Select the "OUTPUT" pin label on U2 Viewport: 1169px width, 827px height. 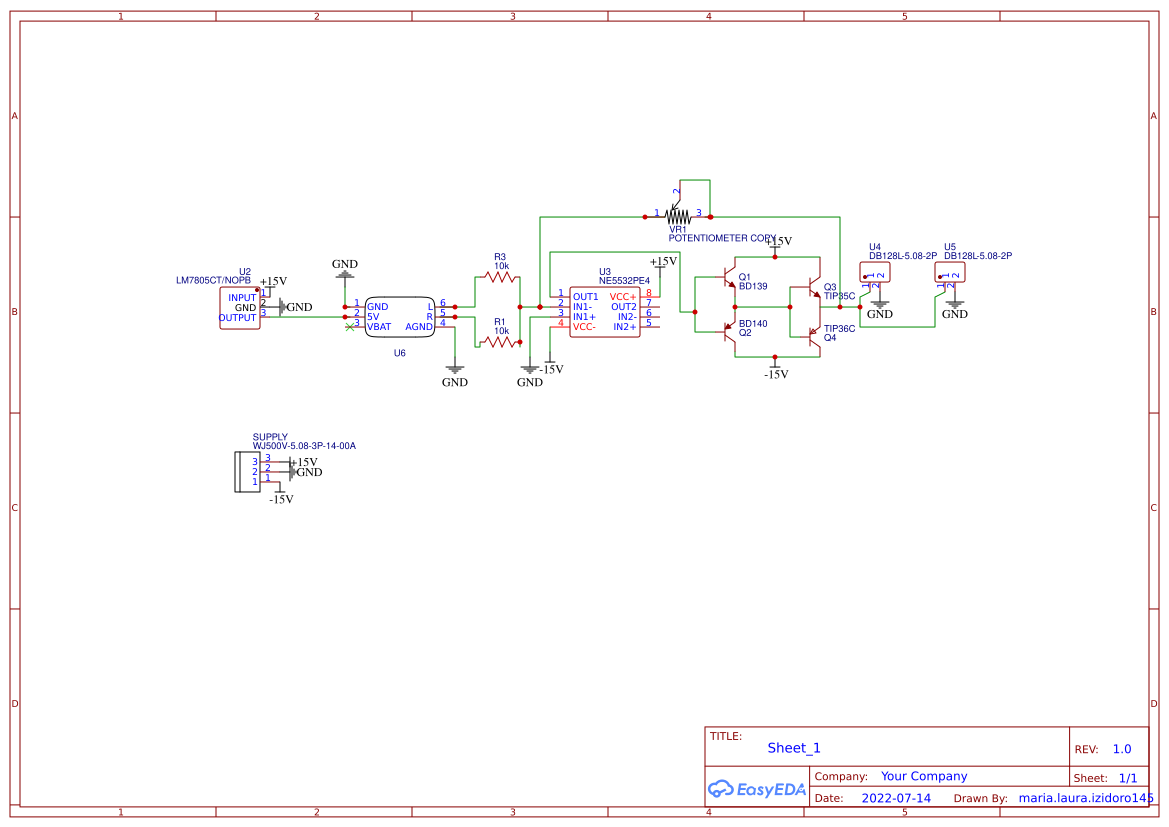(237, 318)
